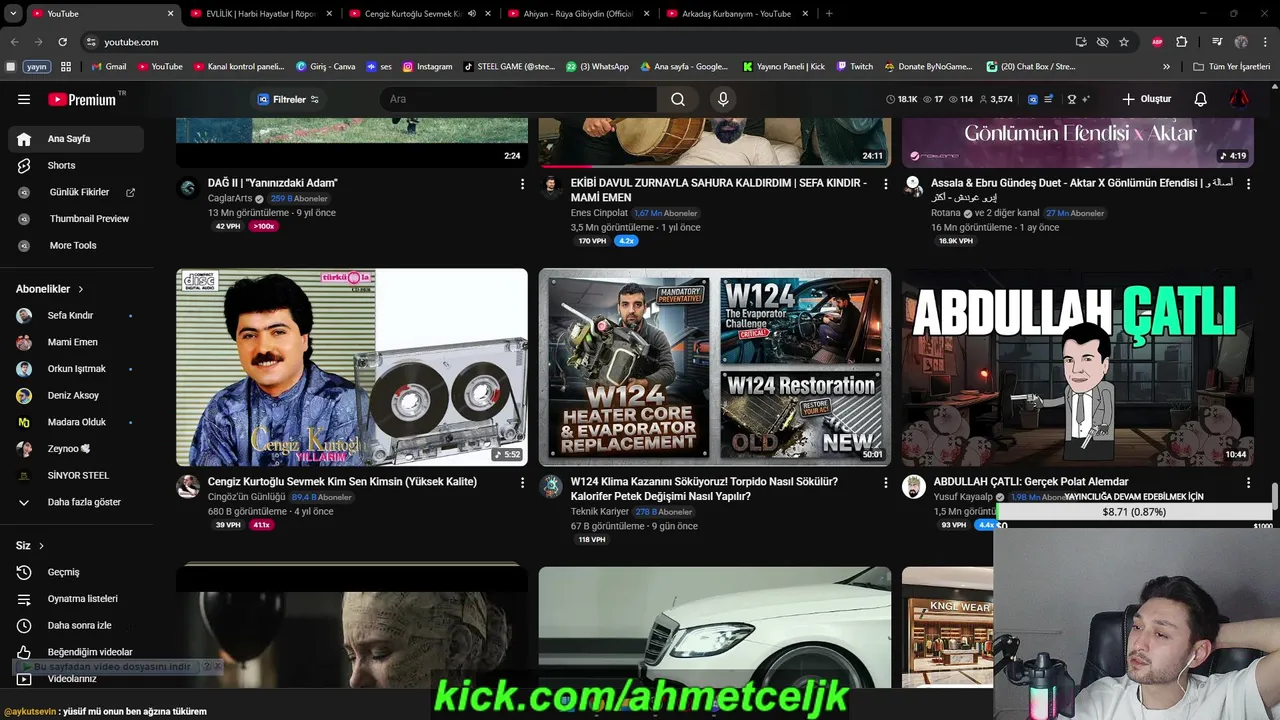This screenshot has height=720, width=1280.
Task: Click the search magnifier button
Action: (678, 99)
